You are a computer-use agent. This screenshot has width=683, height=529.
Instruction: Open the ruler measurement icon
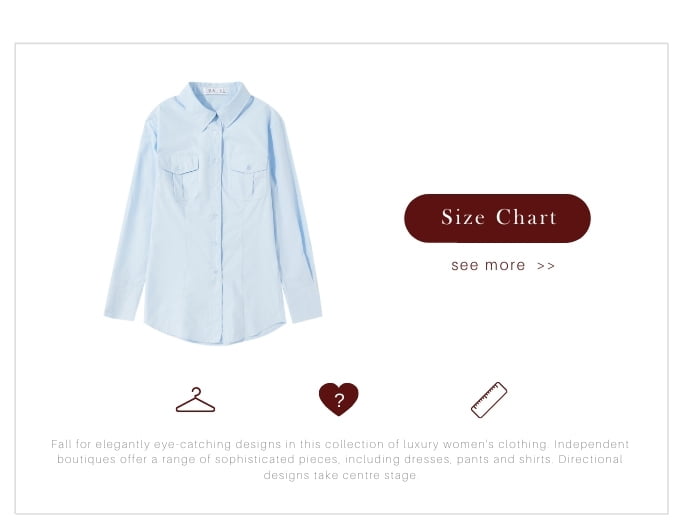point(489,400)
